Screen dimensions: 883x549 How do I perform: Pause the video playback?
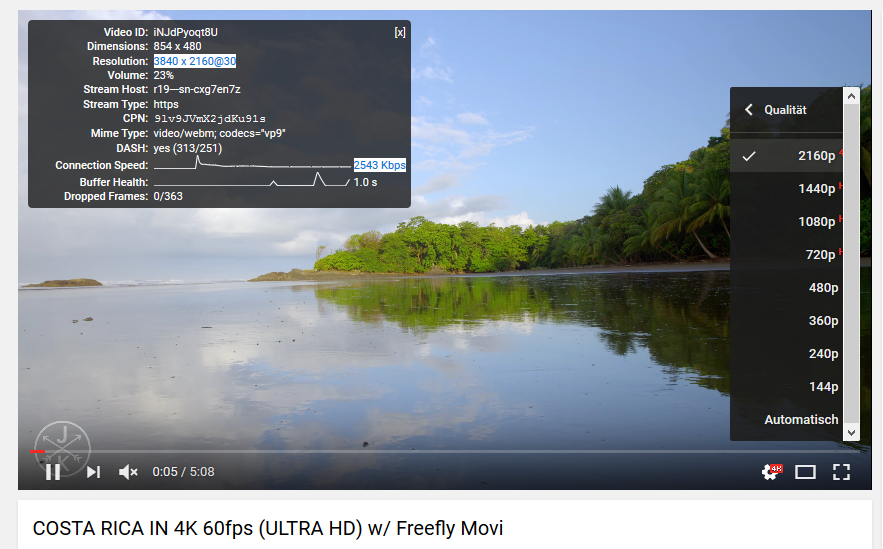(53, 472)
